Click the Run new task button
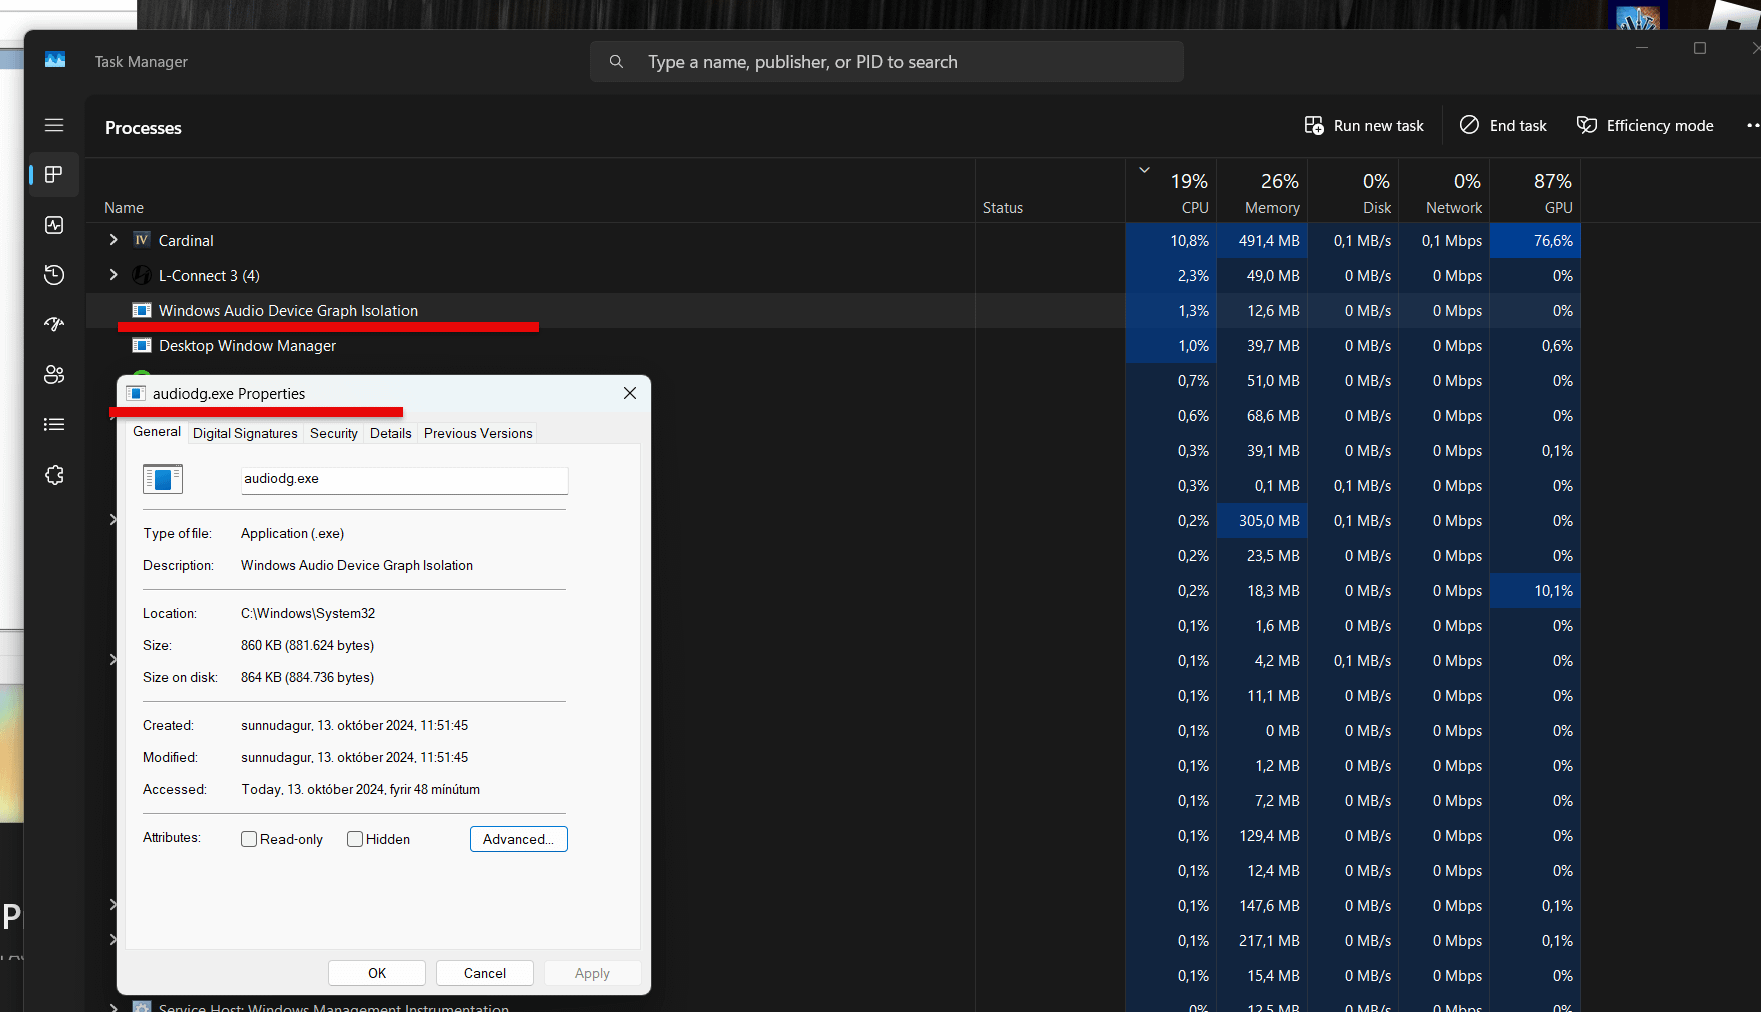 1364,126
